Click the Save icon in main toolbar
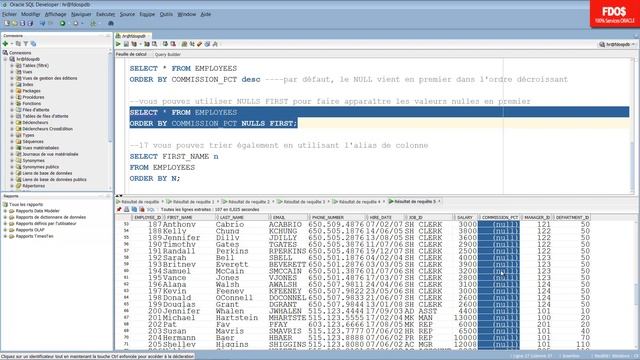This screenshot has height=360, width=640. pos(22,23)
